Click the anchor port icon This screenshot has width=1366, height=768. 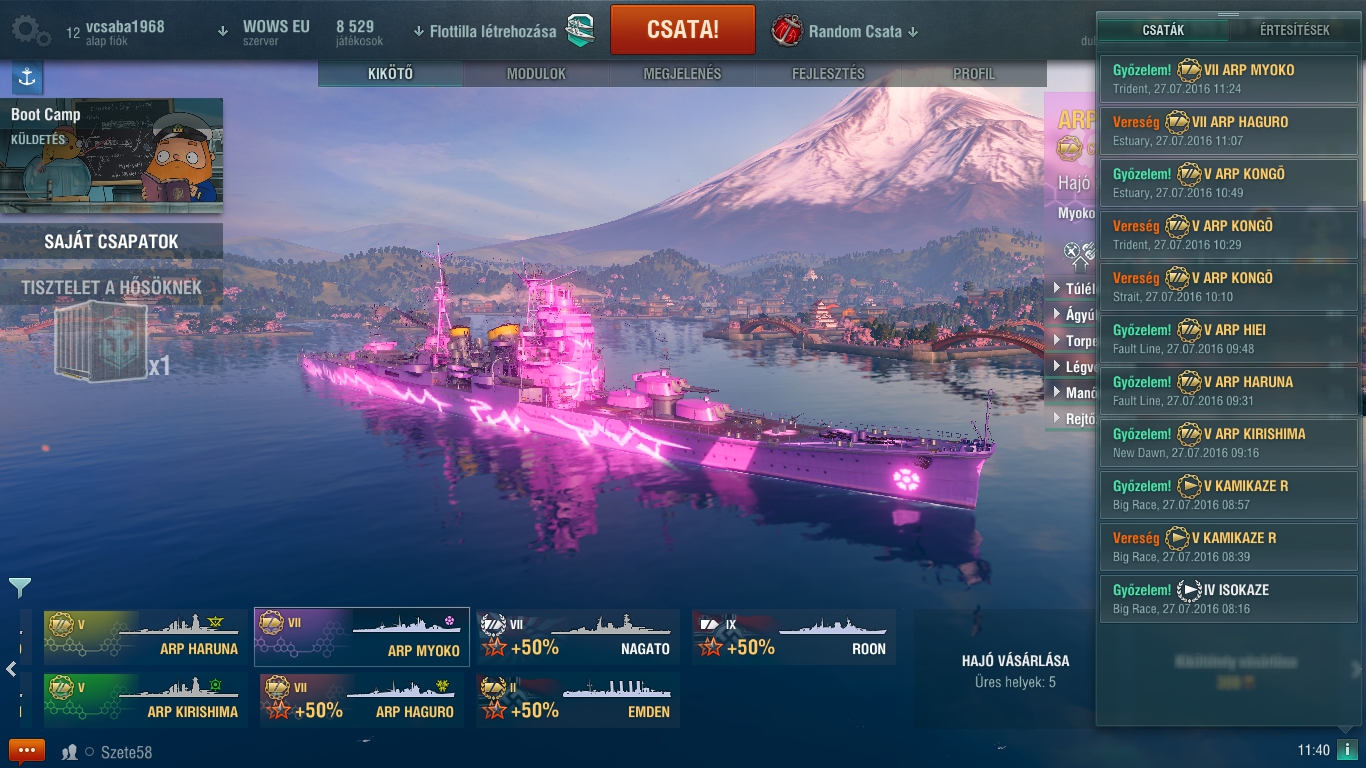[x=26, y=77]
